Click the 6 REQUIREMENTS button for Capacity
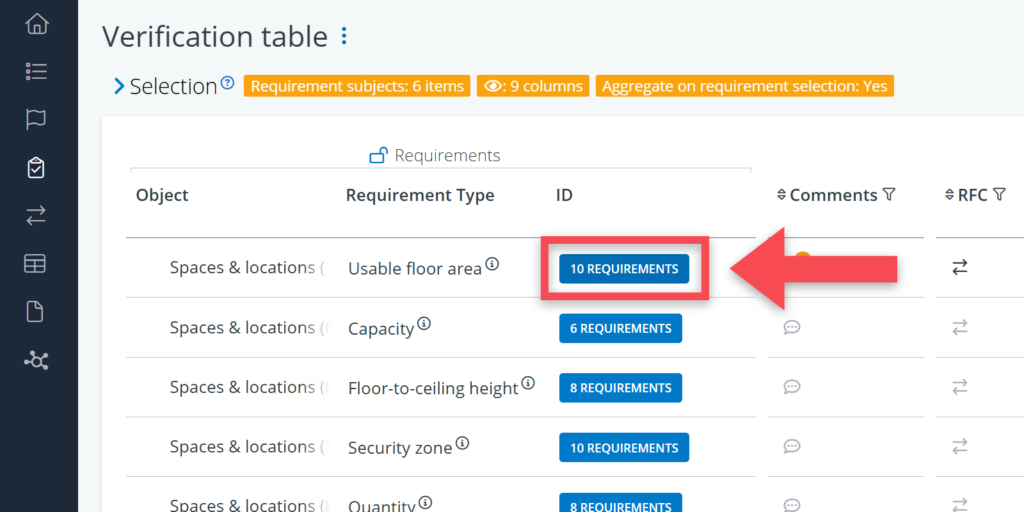 (620, 328)
